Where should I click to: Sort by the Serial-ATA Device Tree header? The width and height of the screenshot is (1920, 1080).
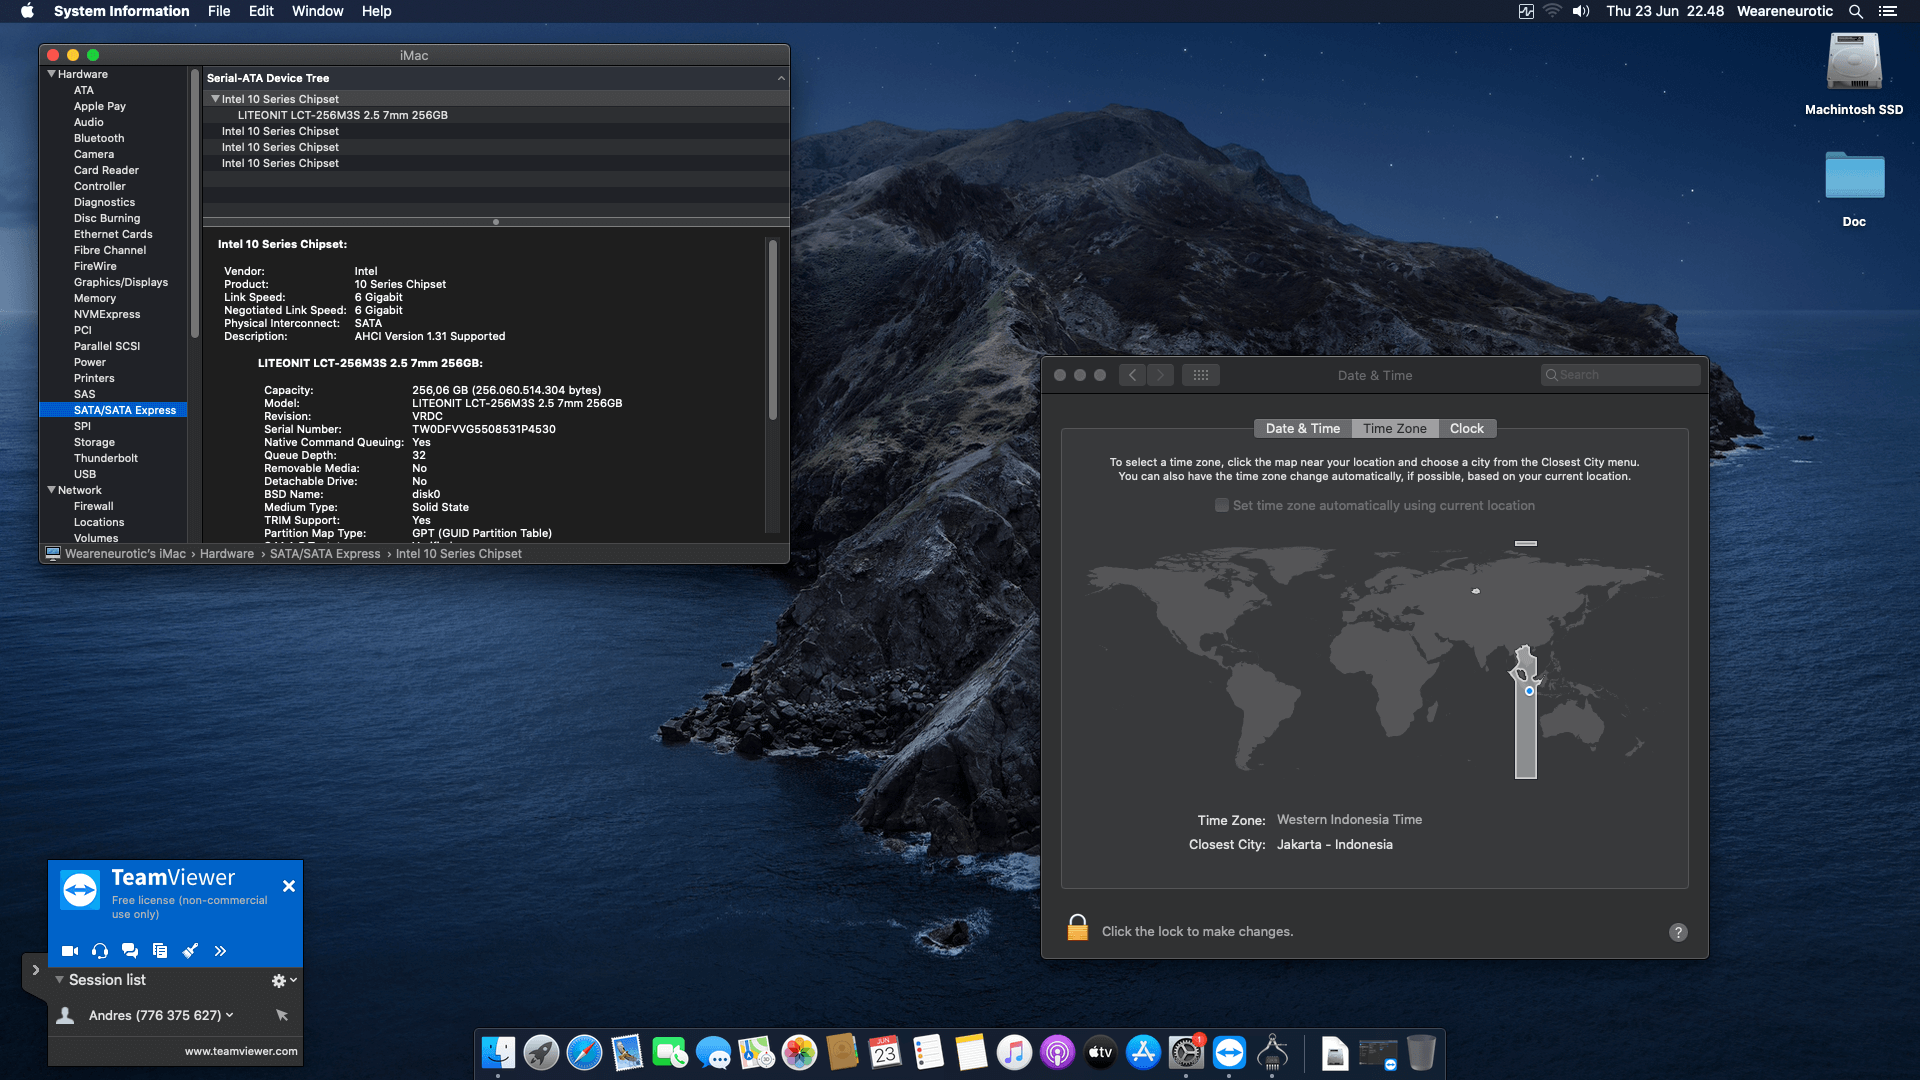click(x=496, y=78)
